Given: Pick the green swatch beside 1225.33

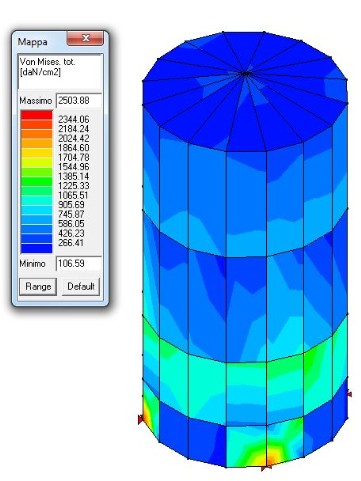Looking at the screenshot, I should pos(36,182).
